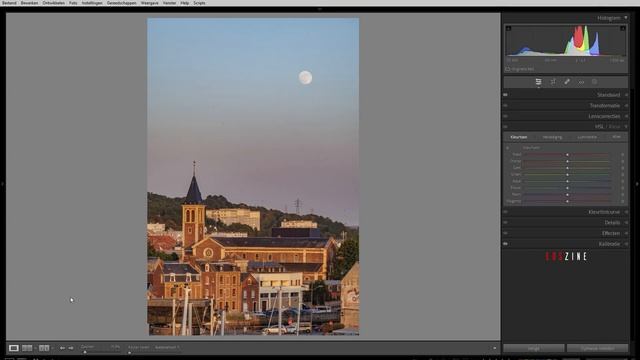Image resolution: width=640 pixels, height=360 pixels.
Task: Toggle the Origineel option under histogram
Action: 519,69
